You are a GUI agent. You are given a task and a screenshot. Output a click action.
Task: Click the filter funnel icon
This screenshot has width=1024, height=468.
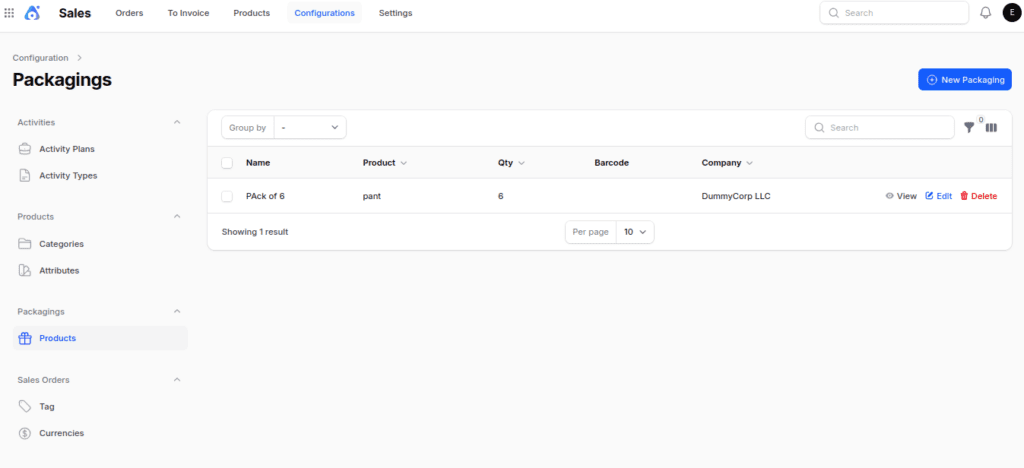[969, 128]
